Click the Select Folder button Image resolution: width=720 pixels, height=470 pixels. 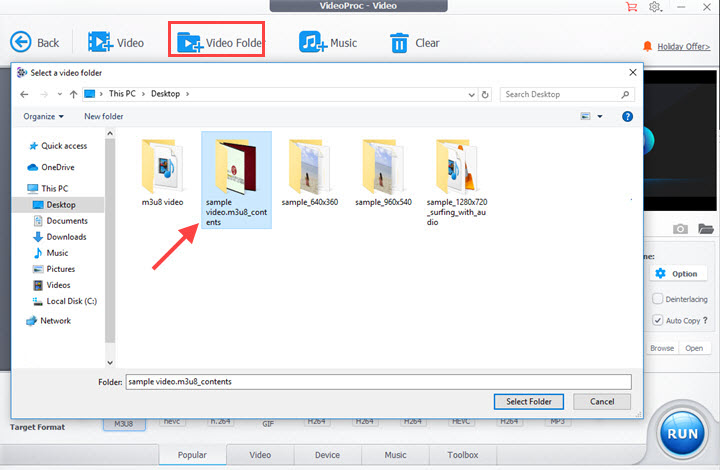coord(529,402)
